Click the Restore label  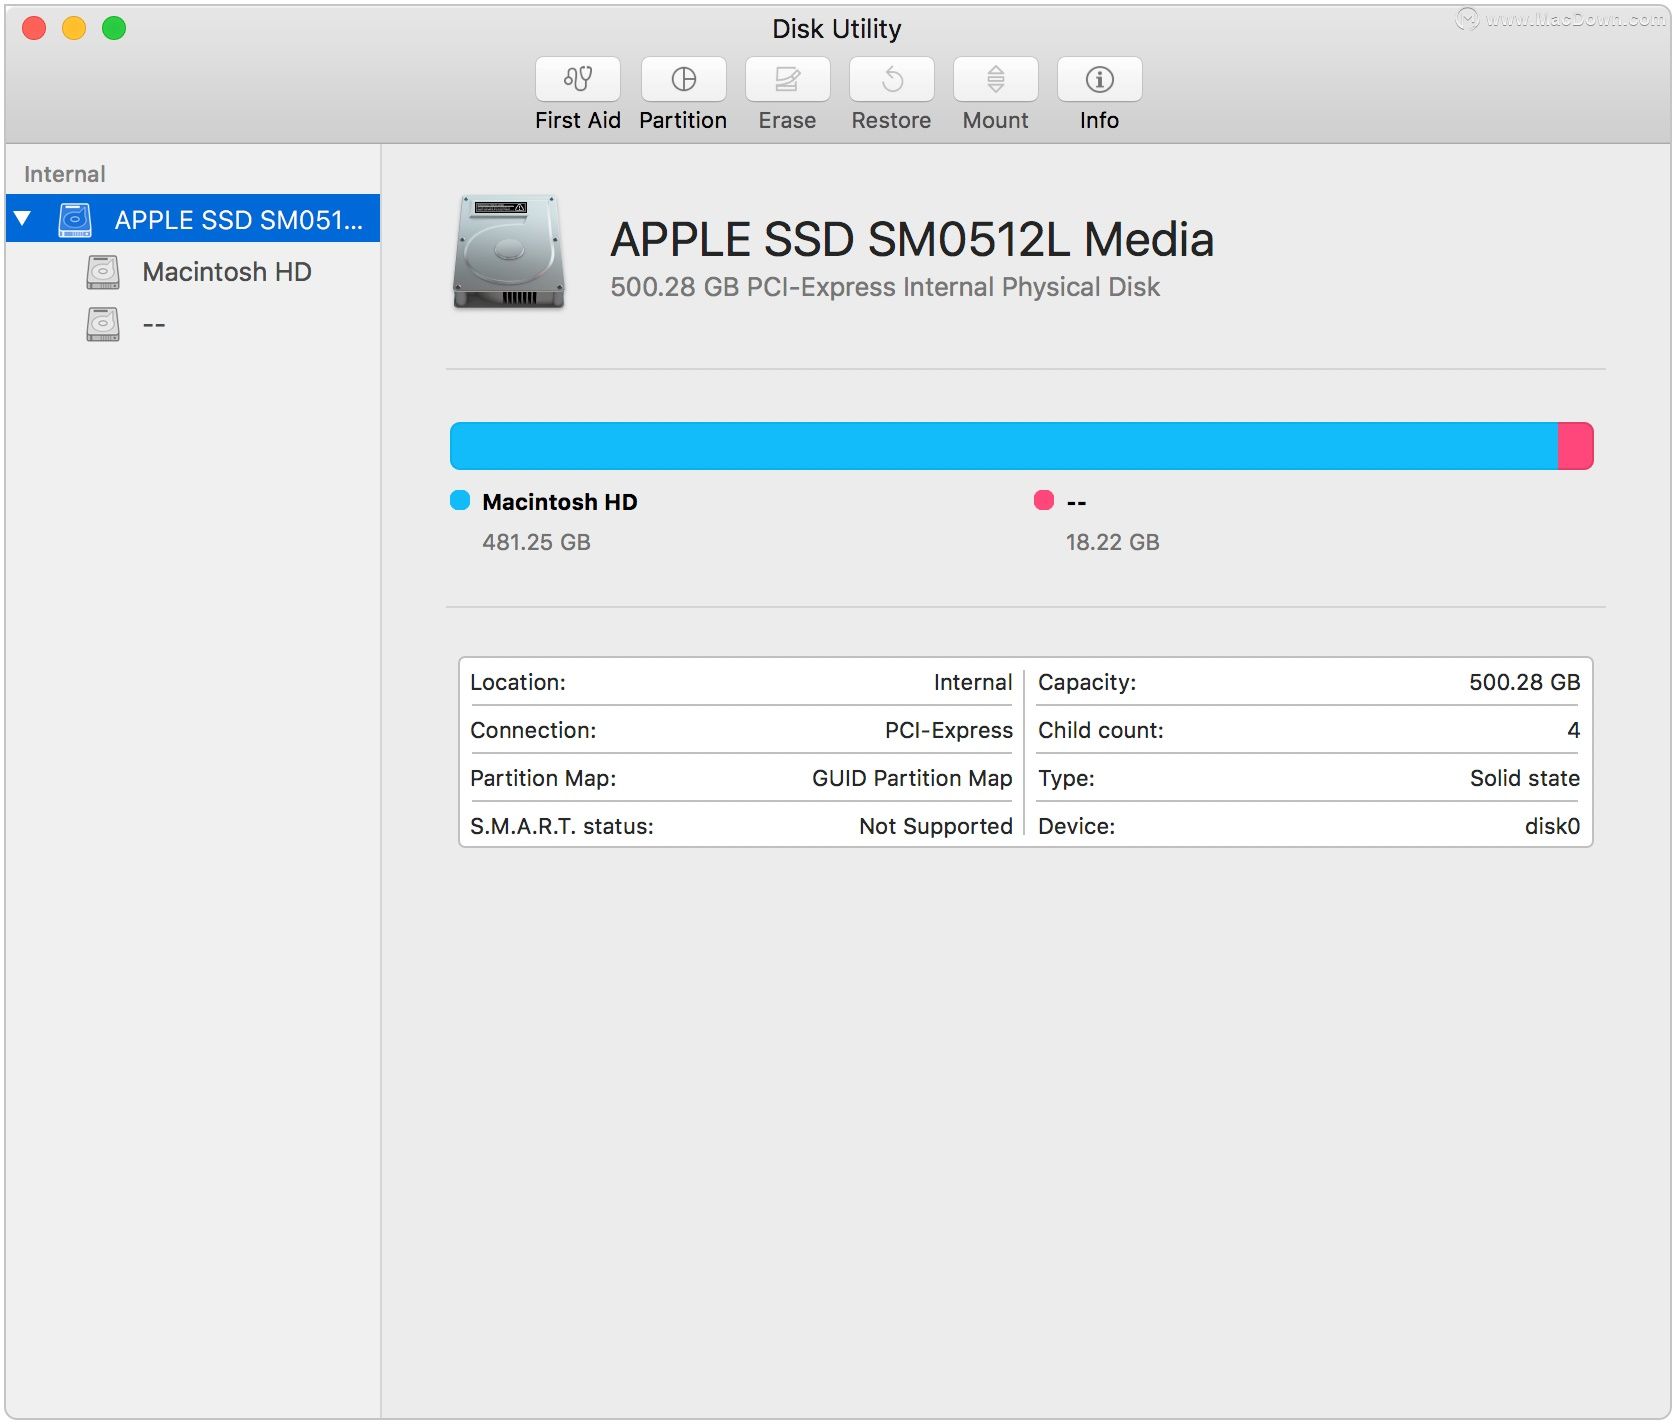click(x=891, y=120)
